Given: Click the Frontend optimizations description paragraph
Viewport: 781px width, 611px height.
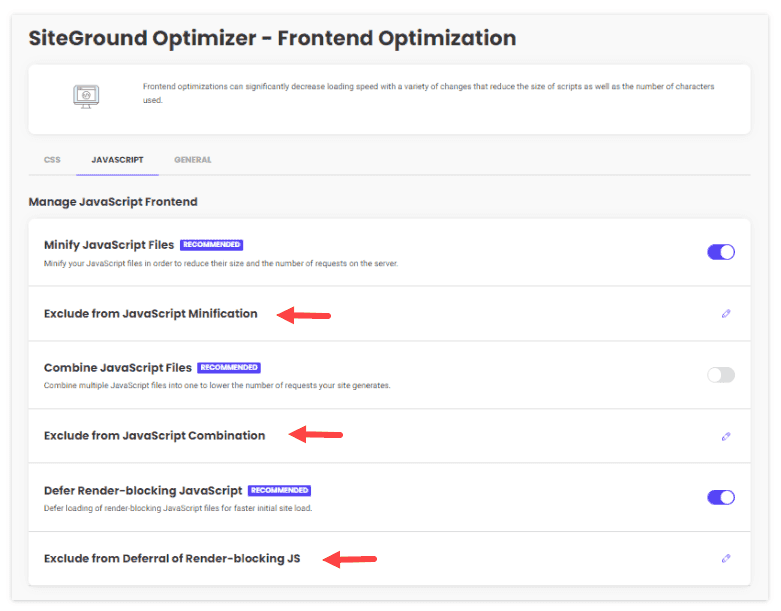Looking at the screenshot, I should (428, 93).
